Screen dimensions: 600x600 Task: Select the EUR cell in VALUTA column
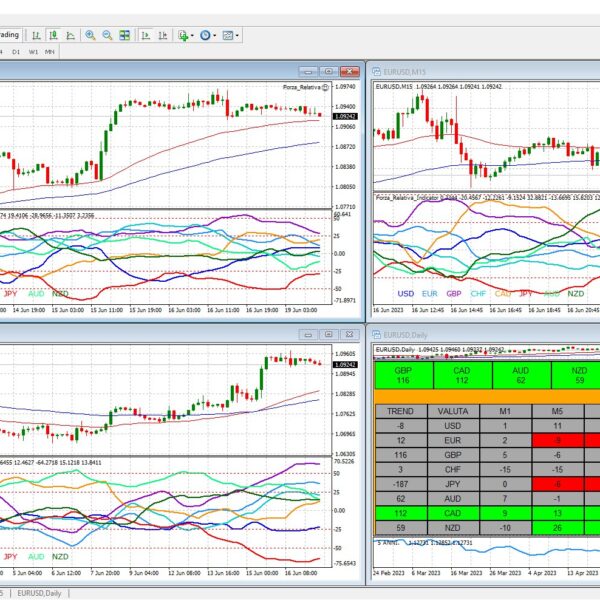pyautogui.click(x=453, y=440)
